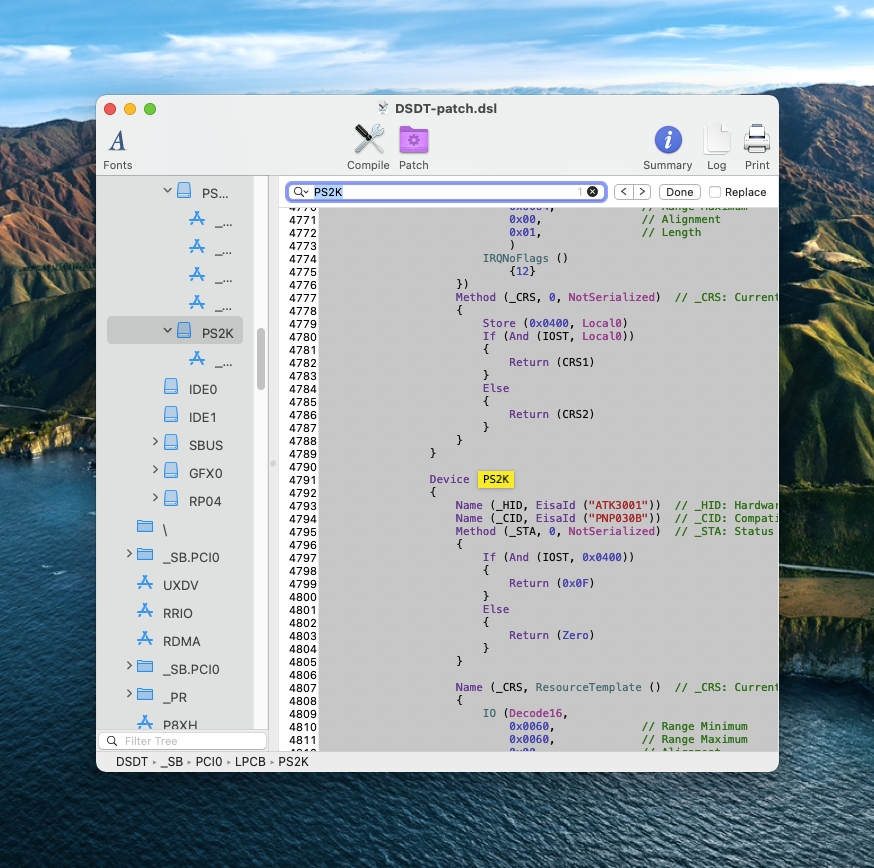
Task: Expand the GFX0 device node
Action: [155, 470]
